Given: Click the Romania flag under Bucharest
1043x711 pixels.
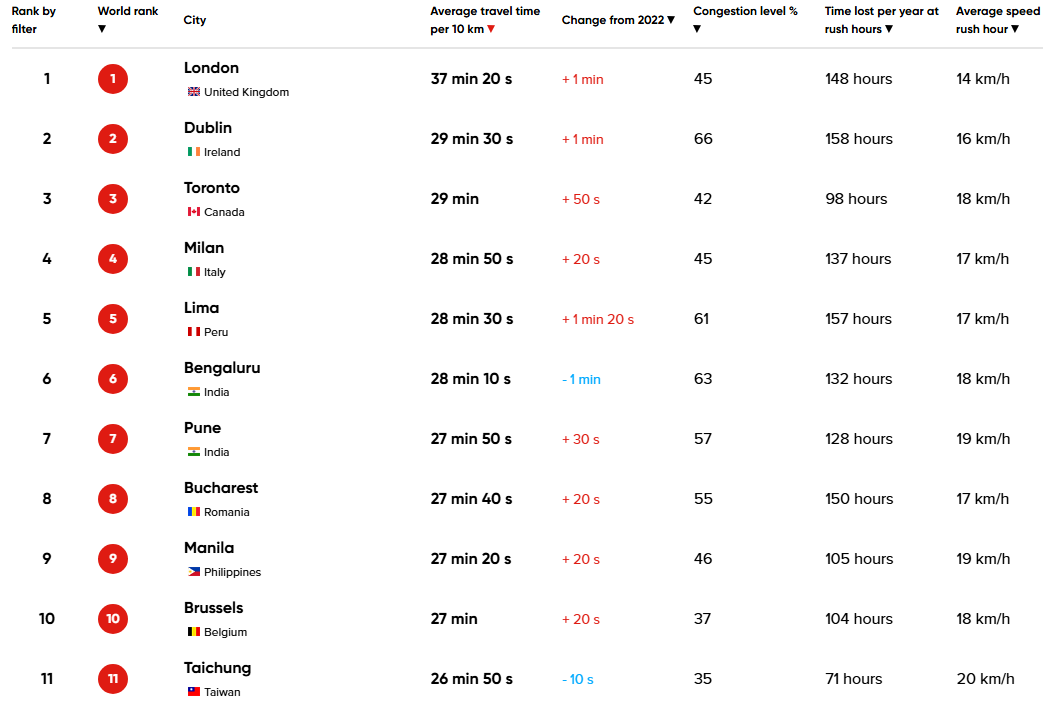Looking at the screenshot, I should tap(194, 512).
